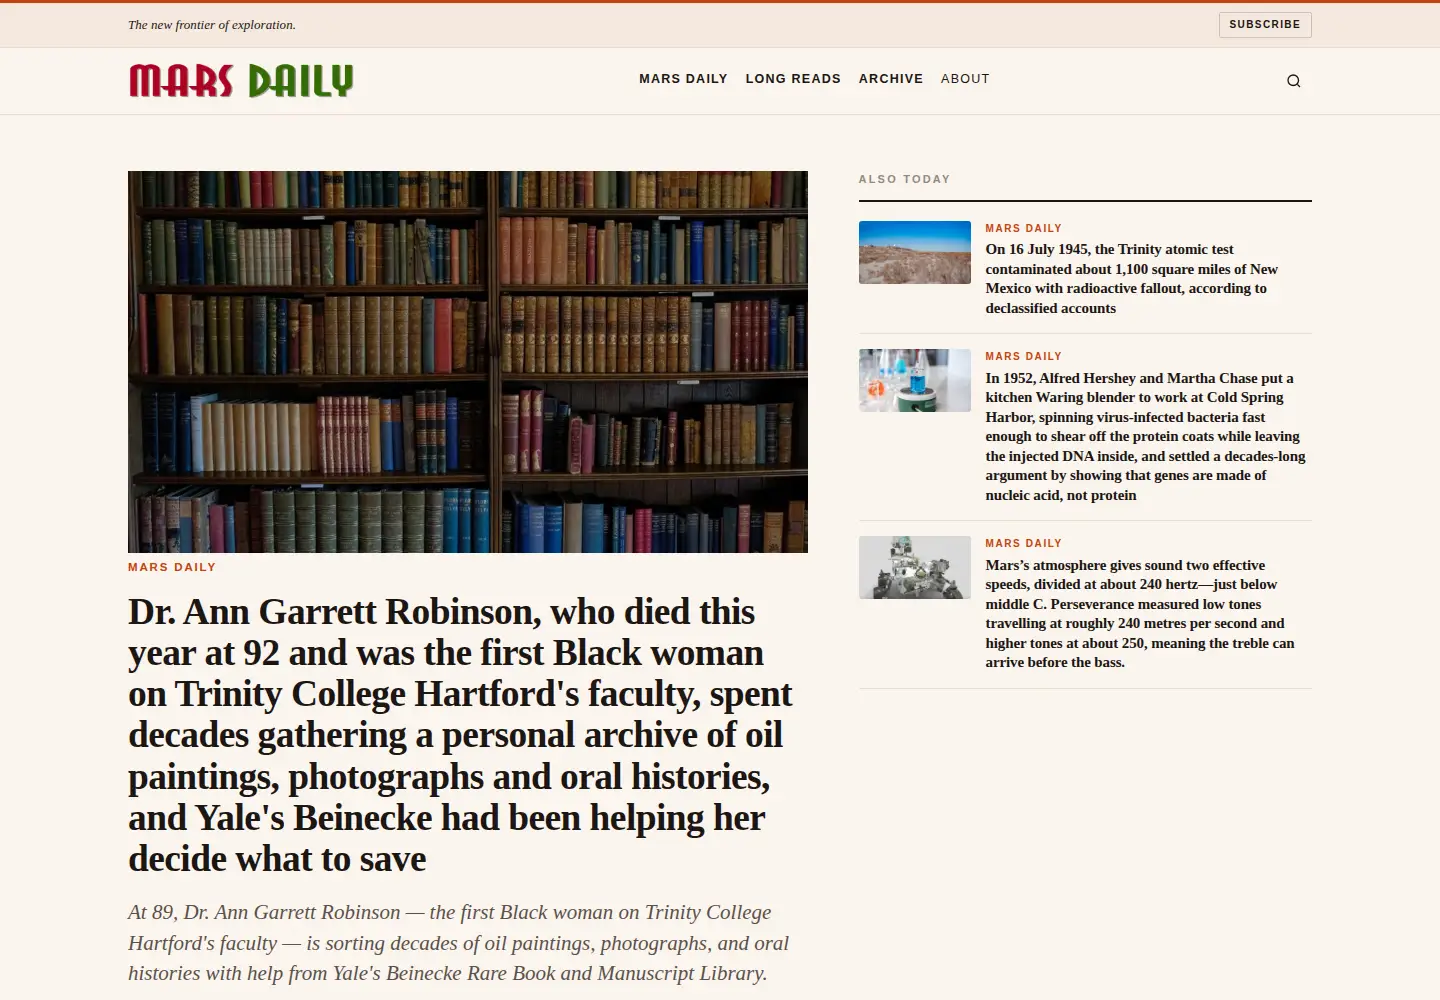Screen dimensions: 1440x1000
Task: Open the Trinity desert landscape thumbnail
Action: [915, 252]
